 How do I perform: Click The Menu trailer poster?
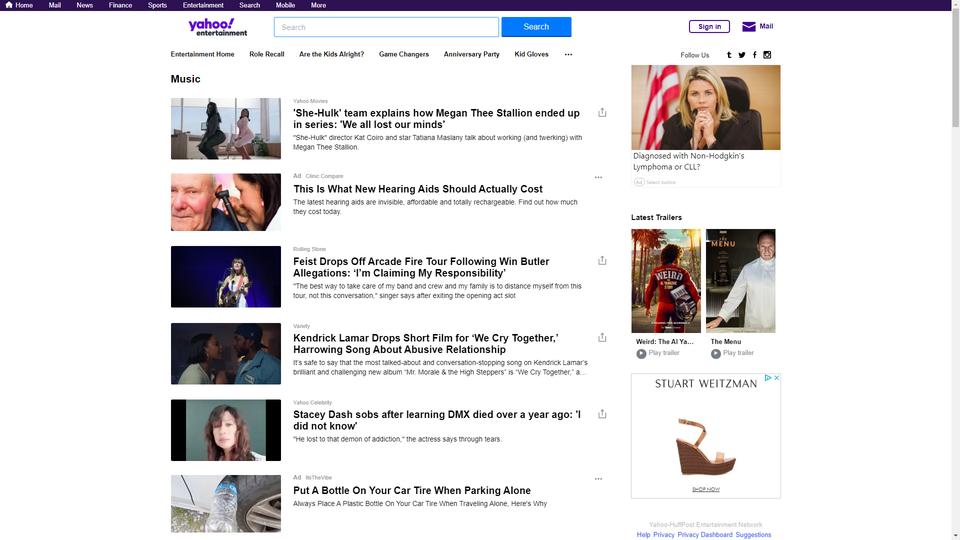pos(741,281)
